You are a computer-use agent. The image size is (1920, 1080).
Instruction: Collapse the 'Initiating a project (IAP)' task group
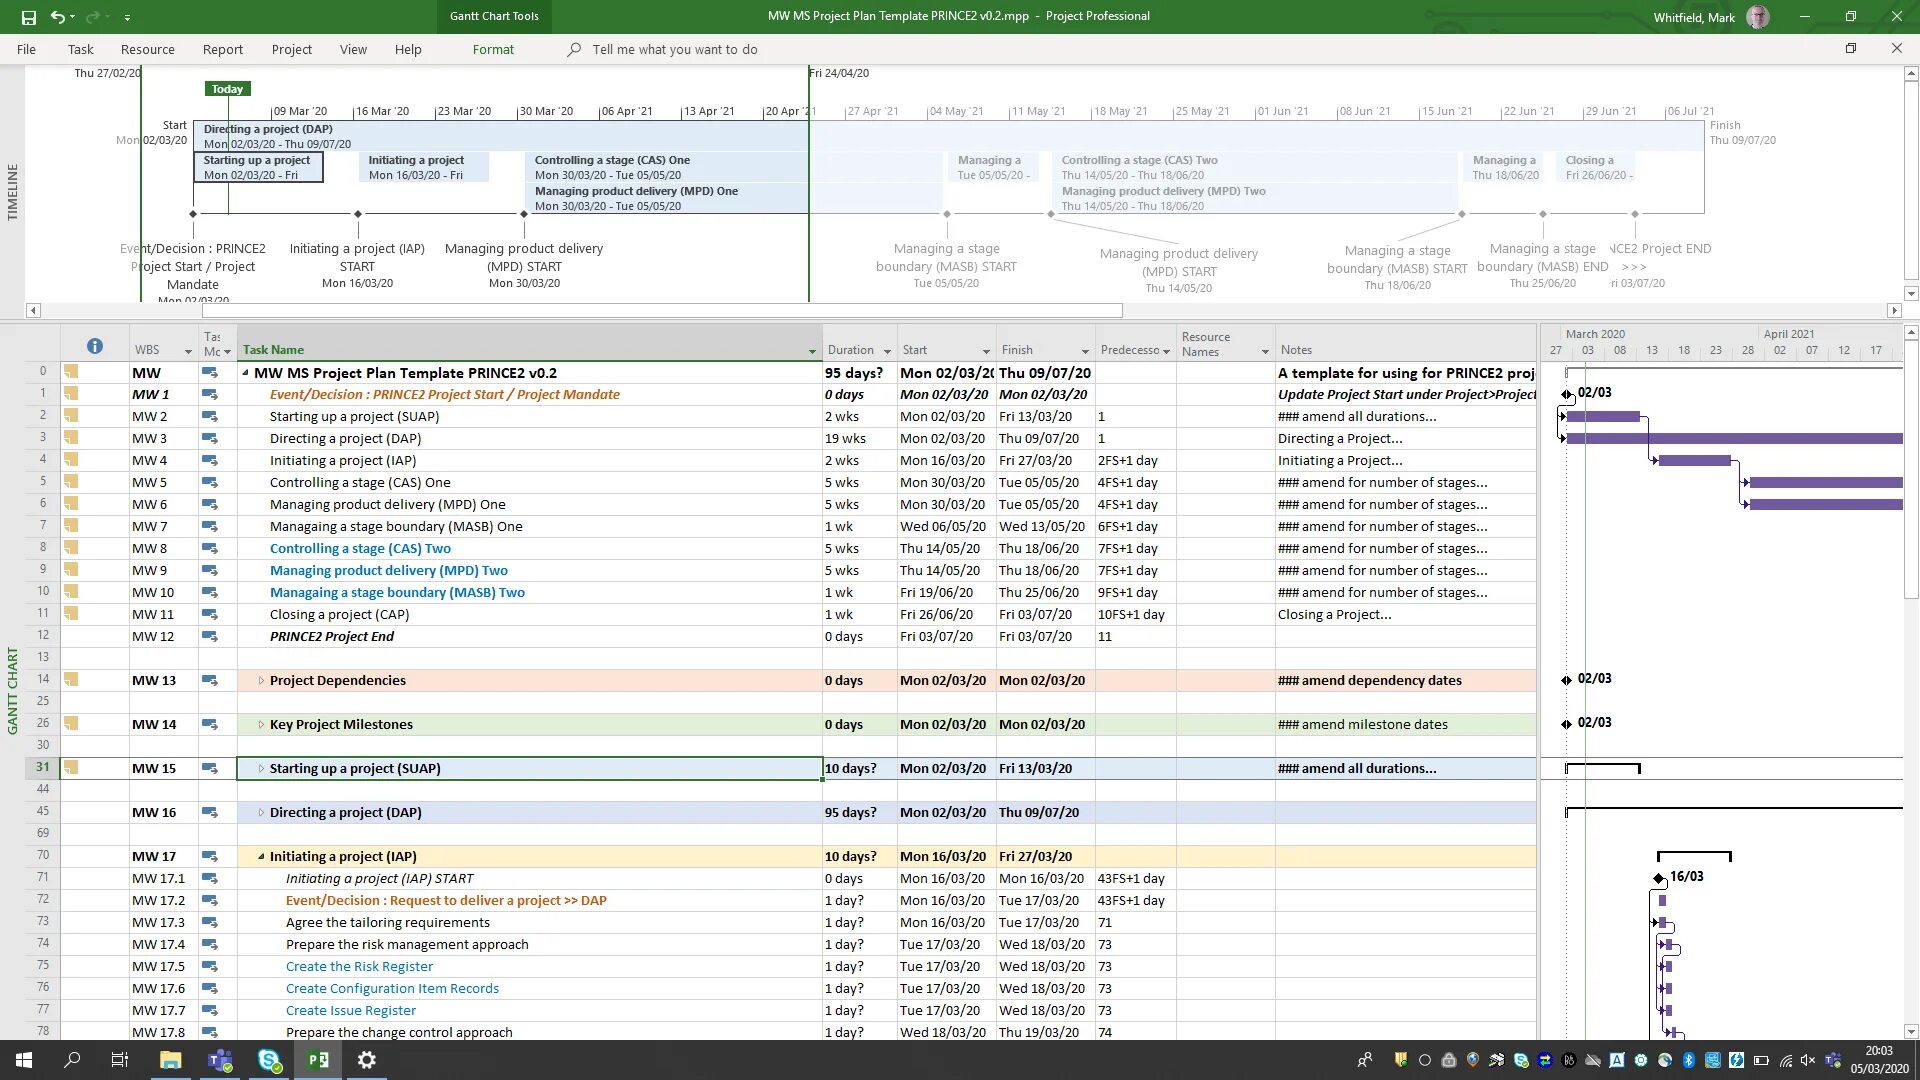[x=261, y=856]
